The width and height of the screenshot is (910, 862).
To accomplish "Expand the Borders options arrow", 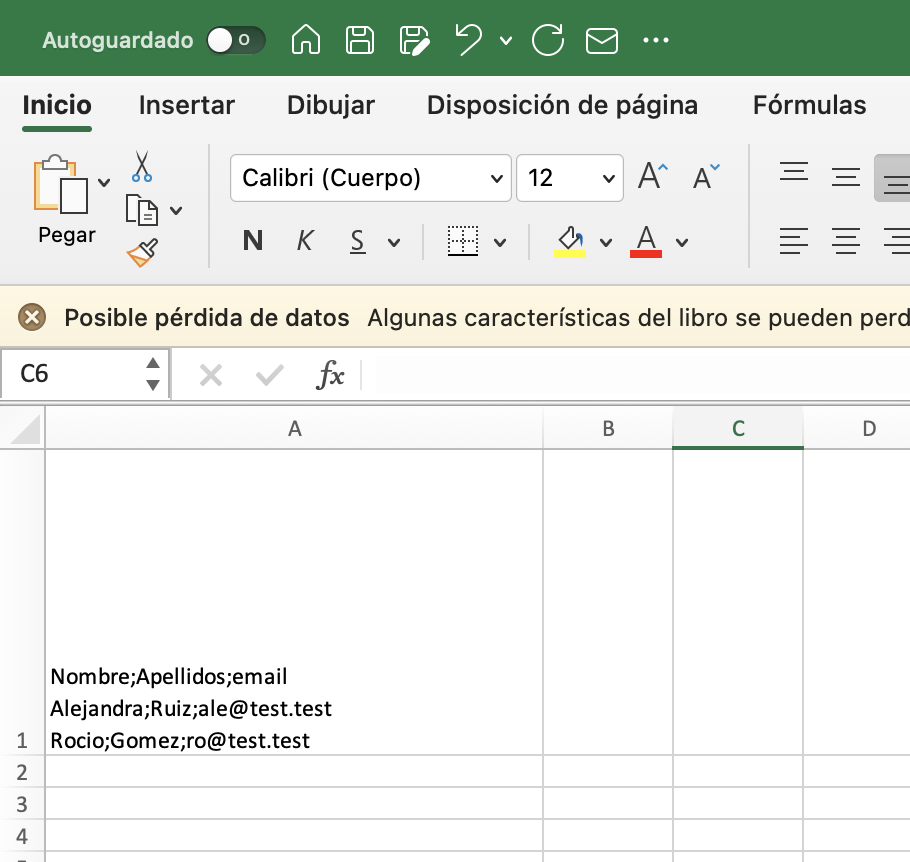I will tap(500, 242).
